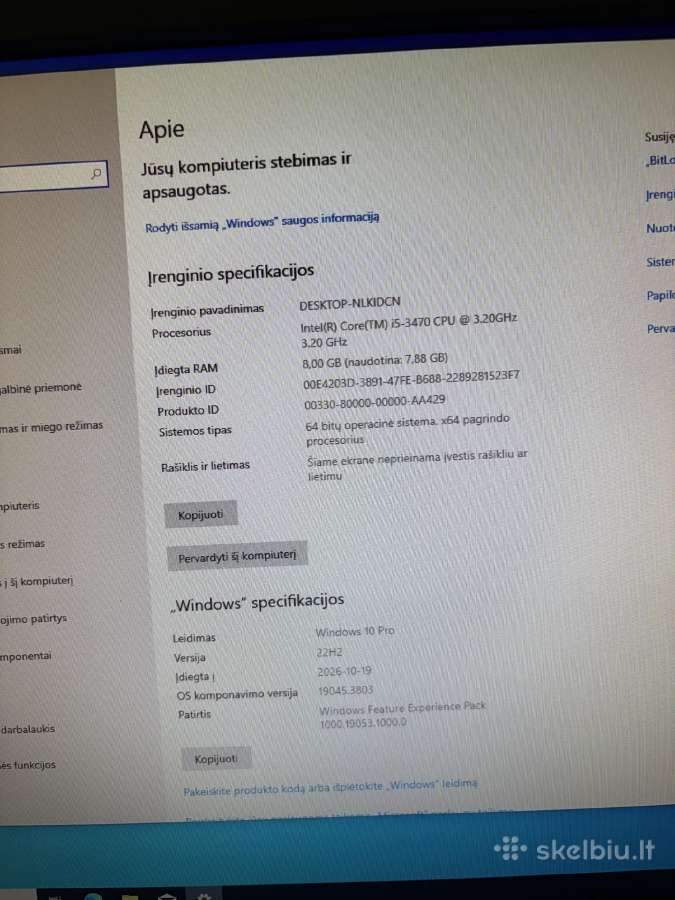Click the OS build value 19045.3803
The image size is (675, 900).
[x=345, y=690]
